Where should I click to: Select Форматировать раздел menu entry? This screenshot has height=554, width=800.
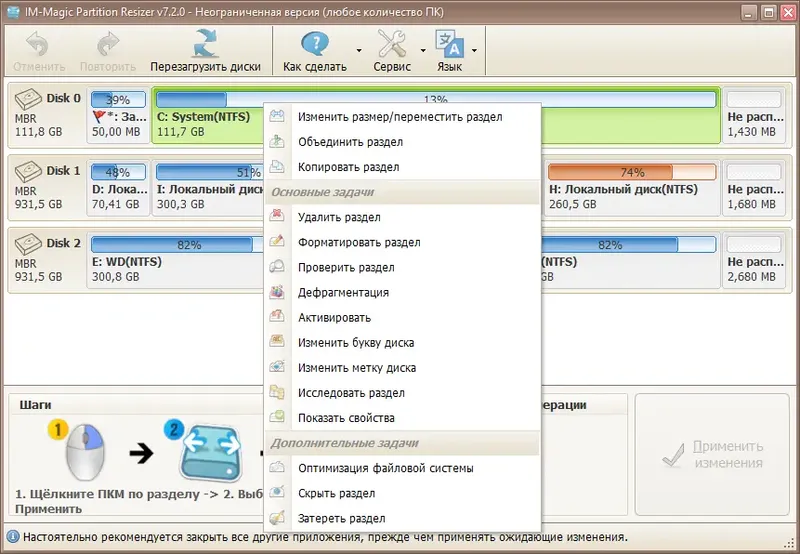[x=402, y=242]
